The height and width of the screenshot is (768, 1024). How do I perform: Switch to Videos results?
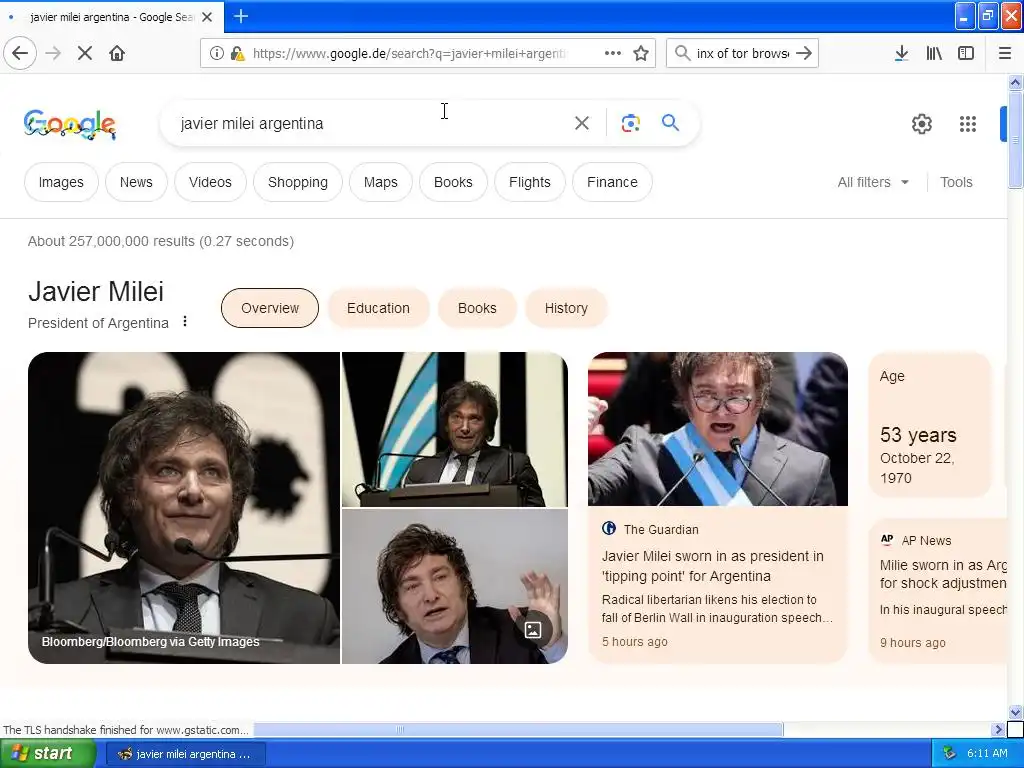point(210,182)
